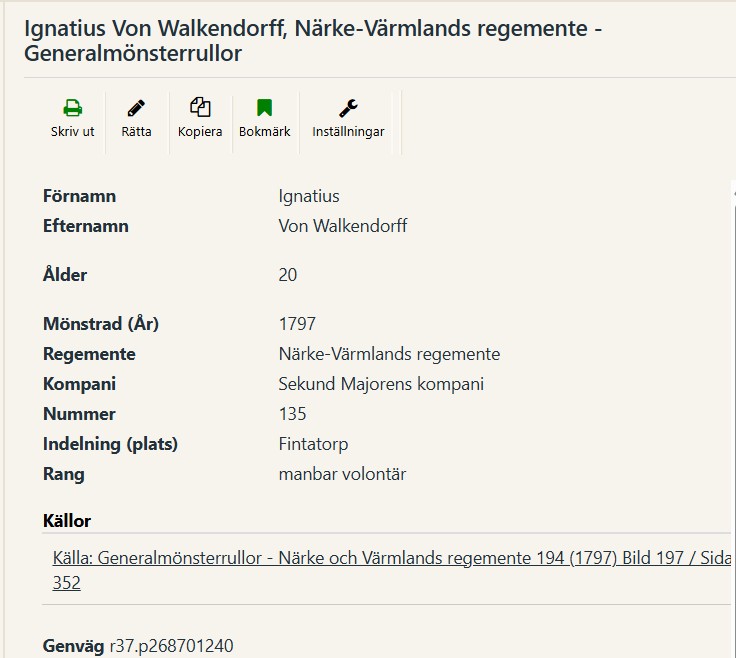
Task: Click the 'Källor' section heading
Action: click(x=67, y=521)
